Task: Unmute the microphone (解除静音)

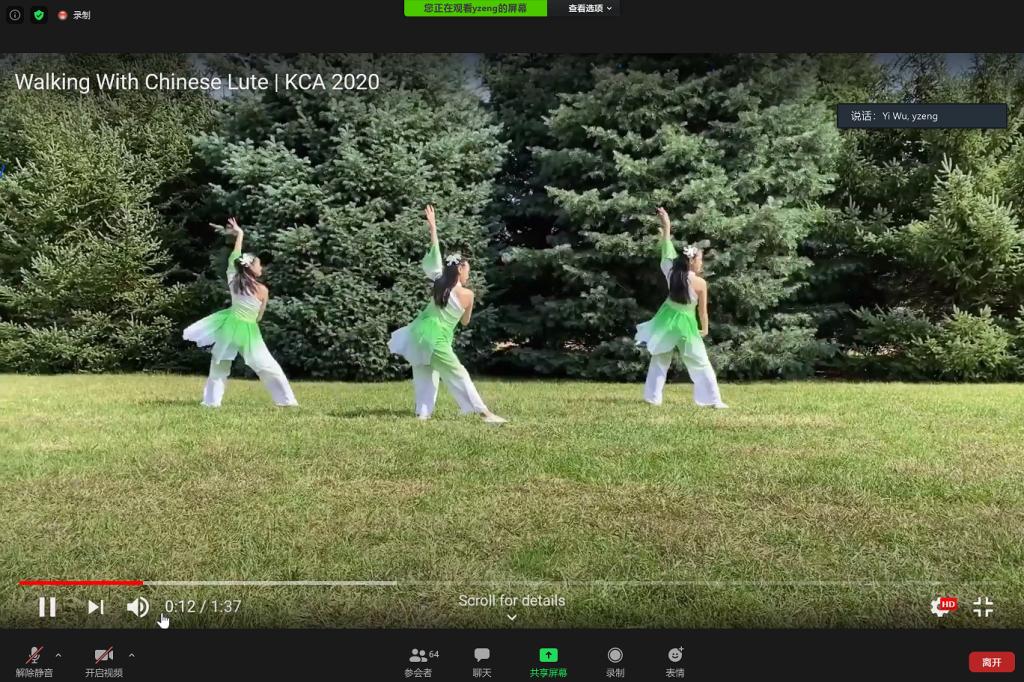Action: pos(34,660)
